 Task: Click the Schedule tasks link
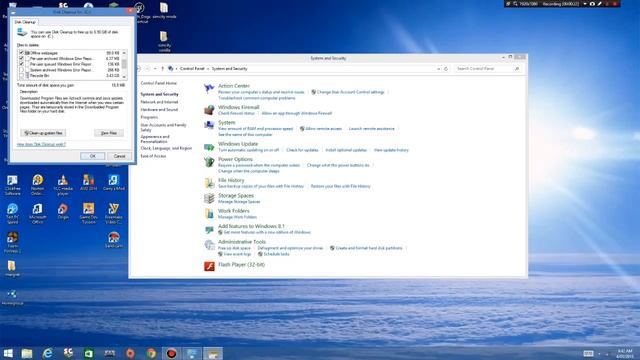276,254
